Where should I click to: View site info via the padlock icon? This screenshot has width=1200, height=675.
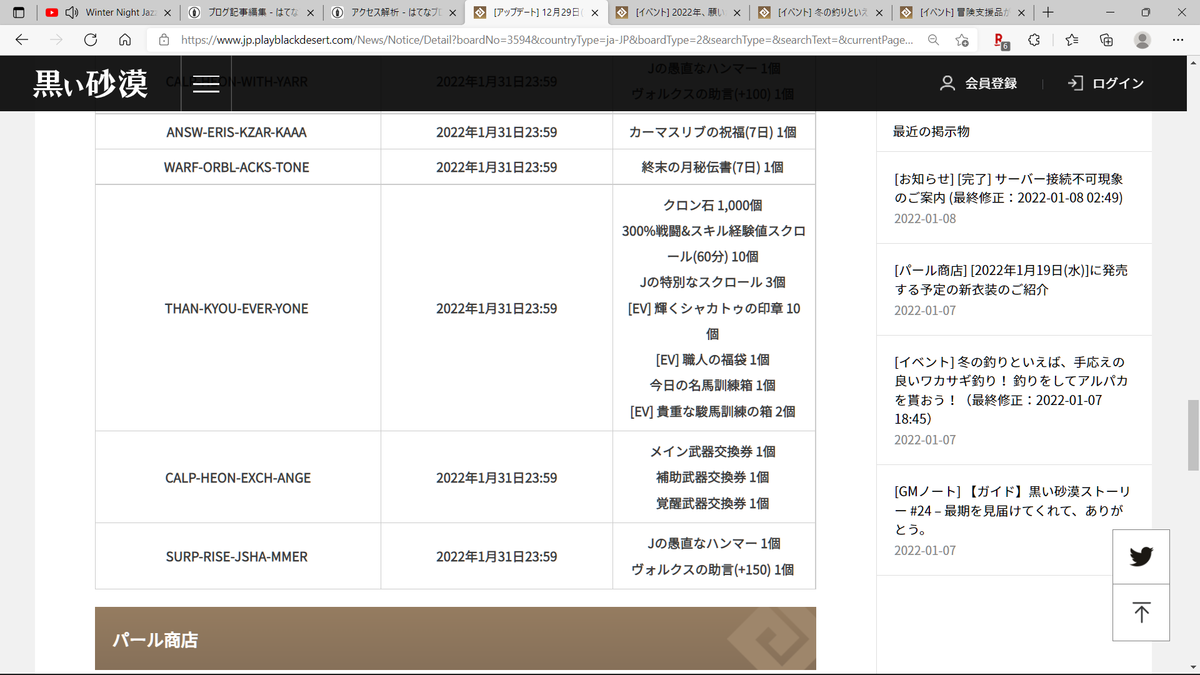click(x=165, y=40)
